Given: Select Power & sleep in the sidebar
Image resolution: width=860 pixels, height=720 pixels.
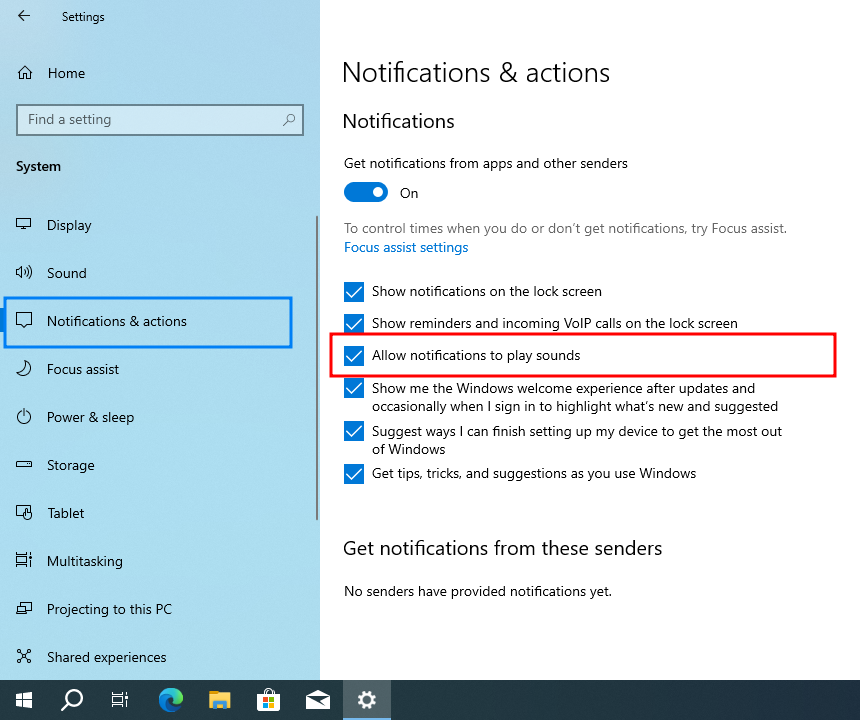Looking at the screenshot, I should click(x=90, y=417).
